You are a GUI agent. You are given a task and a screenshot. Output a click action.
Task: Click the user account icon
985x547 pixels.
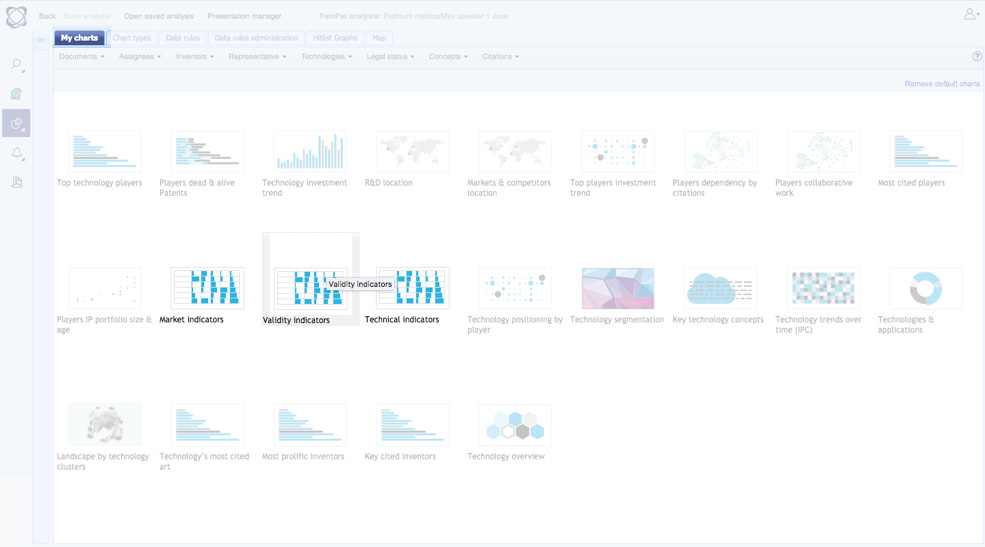970,14
